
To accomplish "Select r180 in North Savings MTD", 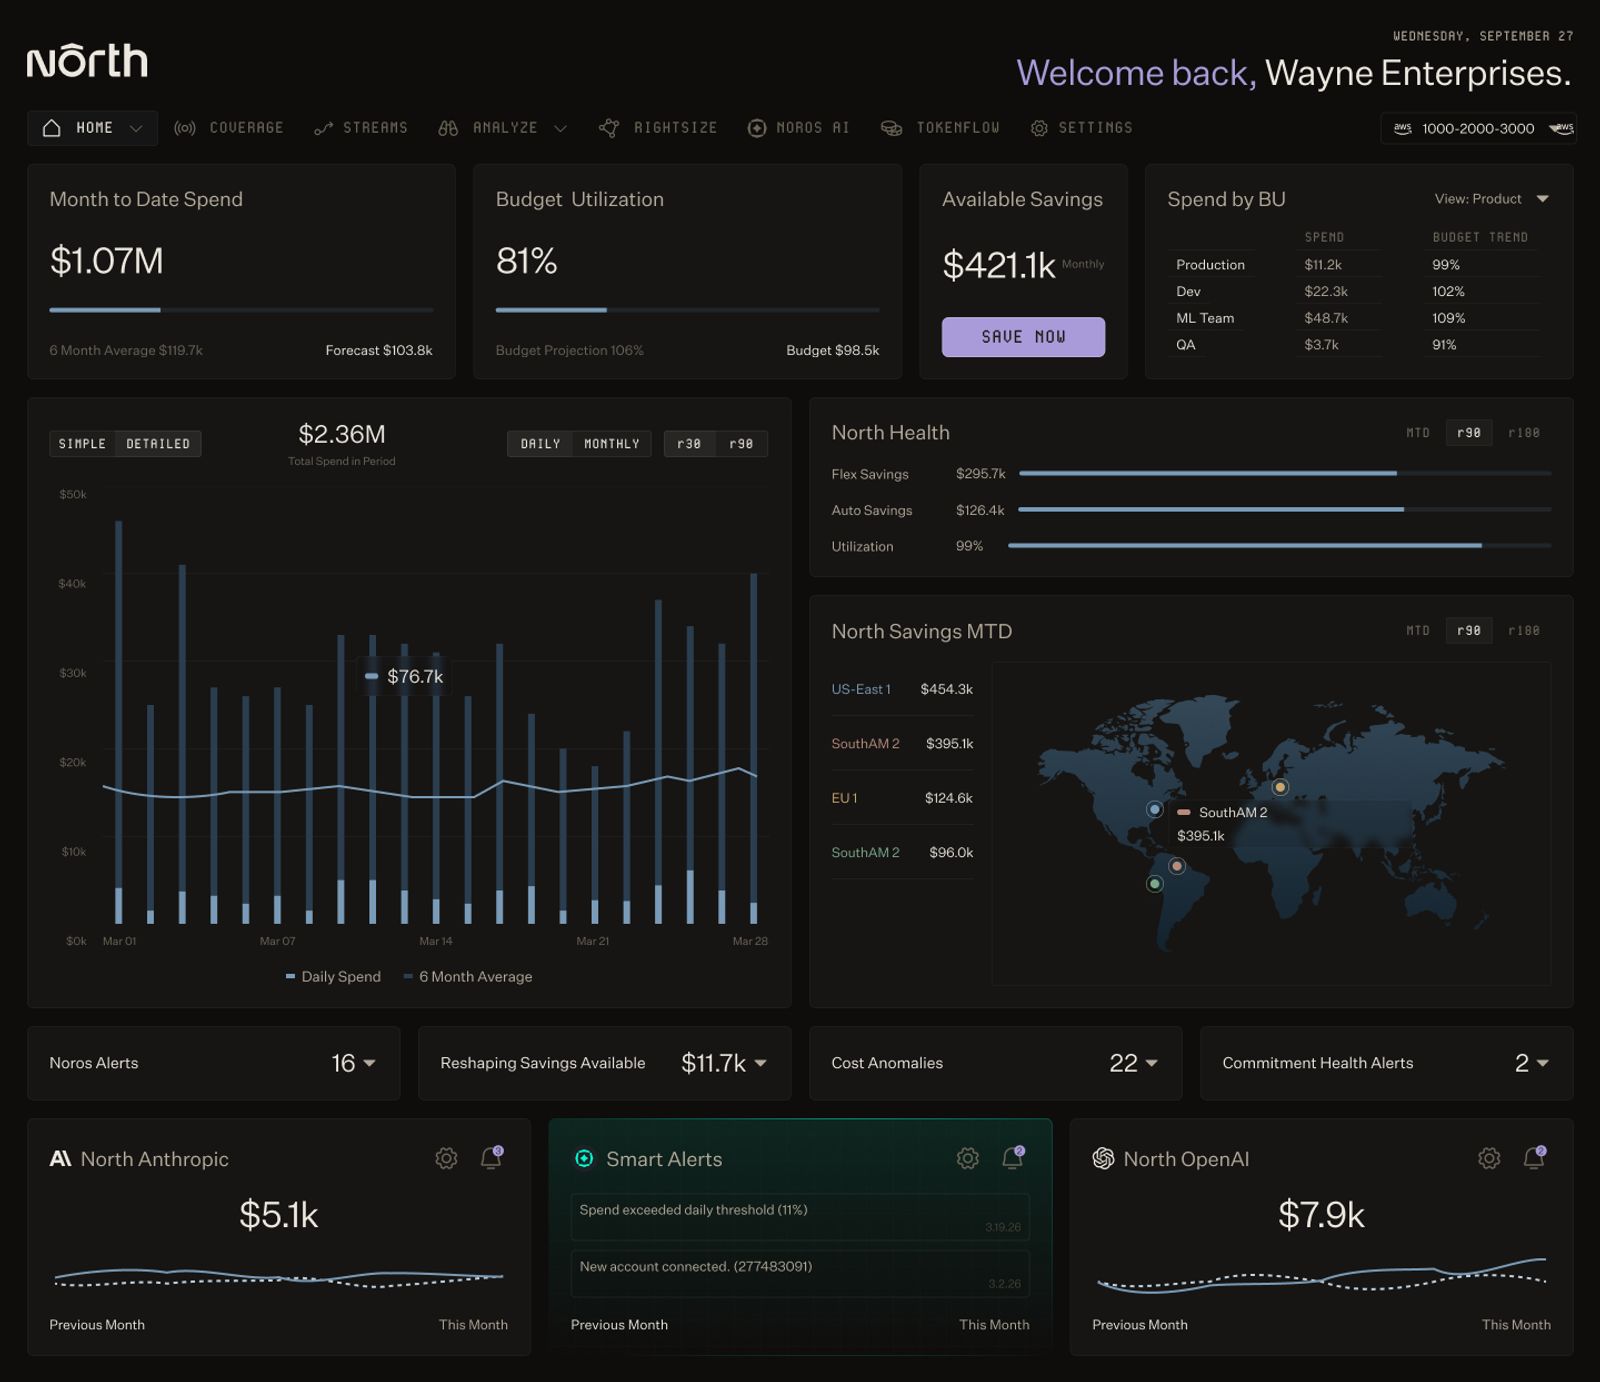I will [1524, 631].
